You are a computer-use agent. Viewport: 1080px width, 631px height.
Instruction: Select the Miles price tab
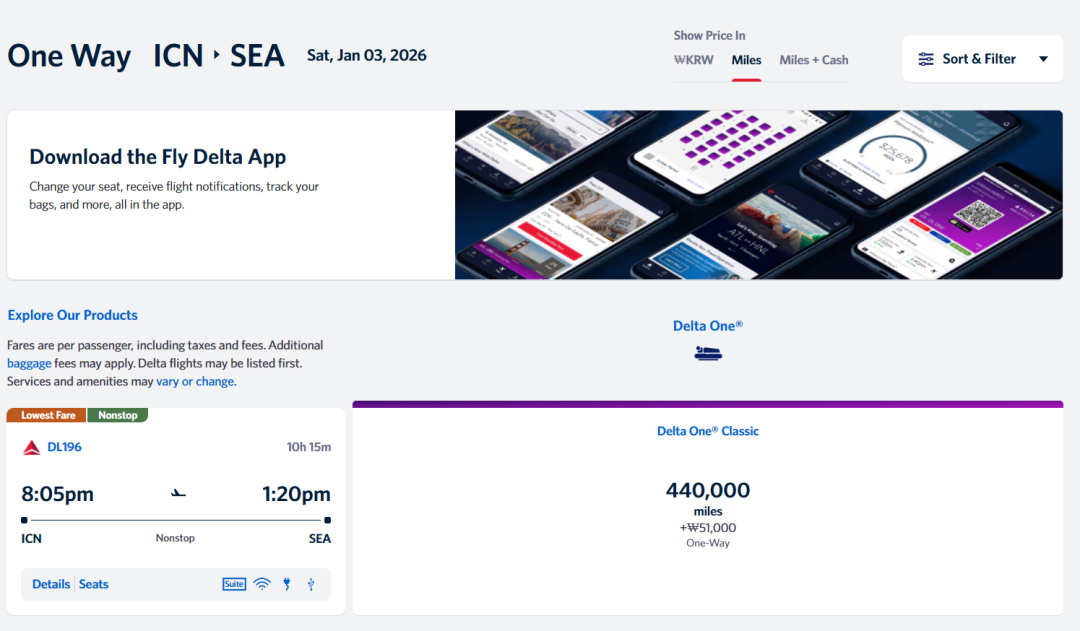pos(746,60)
